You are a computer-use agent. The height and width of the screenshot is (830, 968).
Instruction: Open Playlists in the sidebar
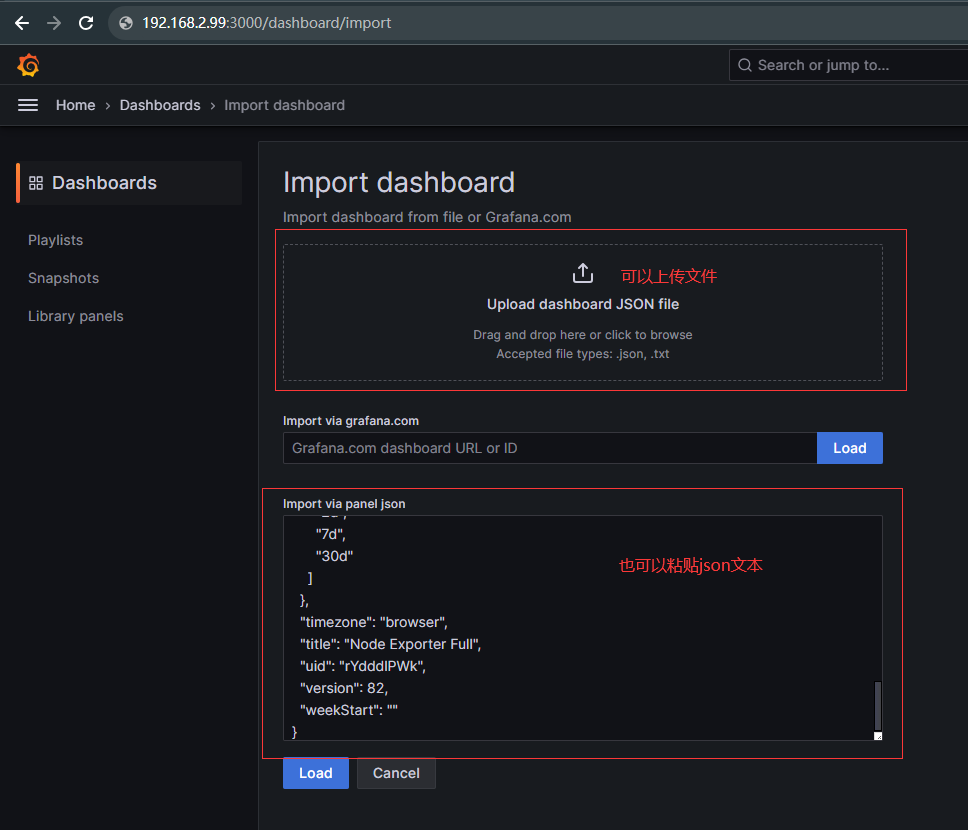pyautogui.click(x=55, y=240)
